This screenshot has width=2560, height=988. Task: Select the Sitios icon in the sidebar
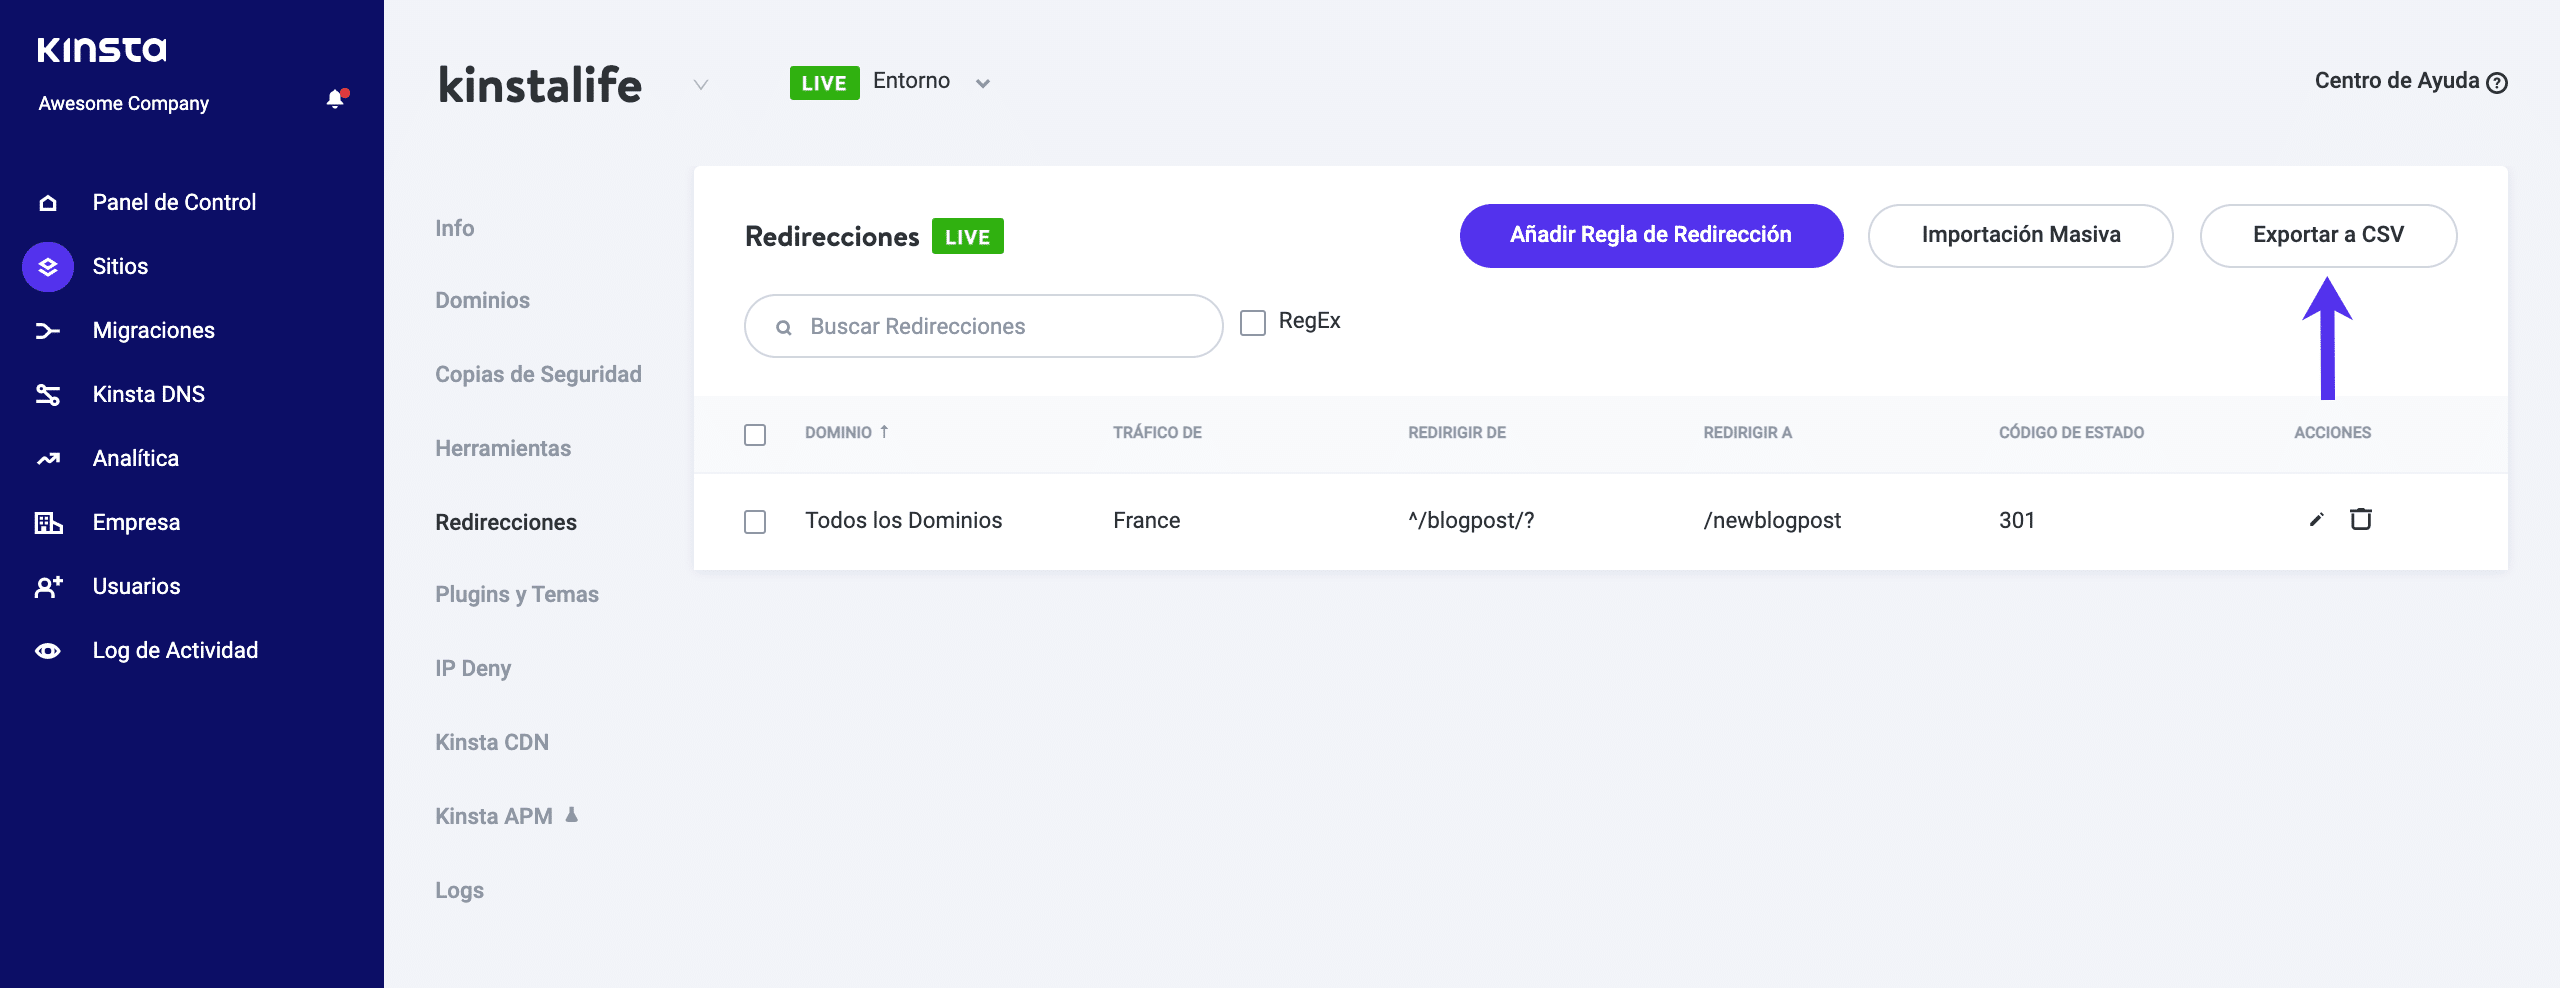47,266
